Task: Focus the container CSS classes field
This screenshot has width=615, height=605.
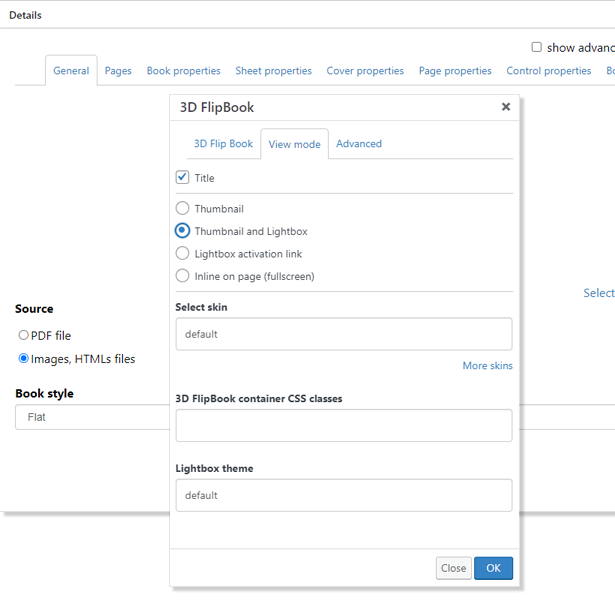Action: click(343, 426)
